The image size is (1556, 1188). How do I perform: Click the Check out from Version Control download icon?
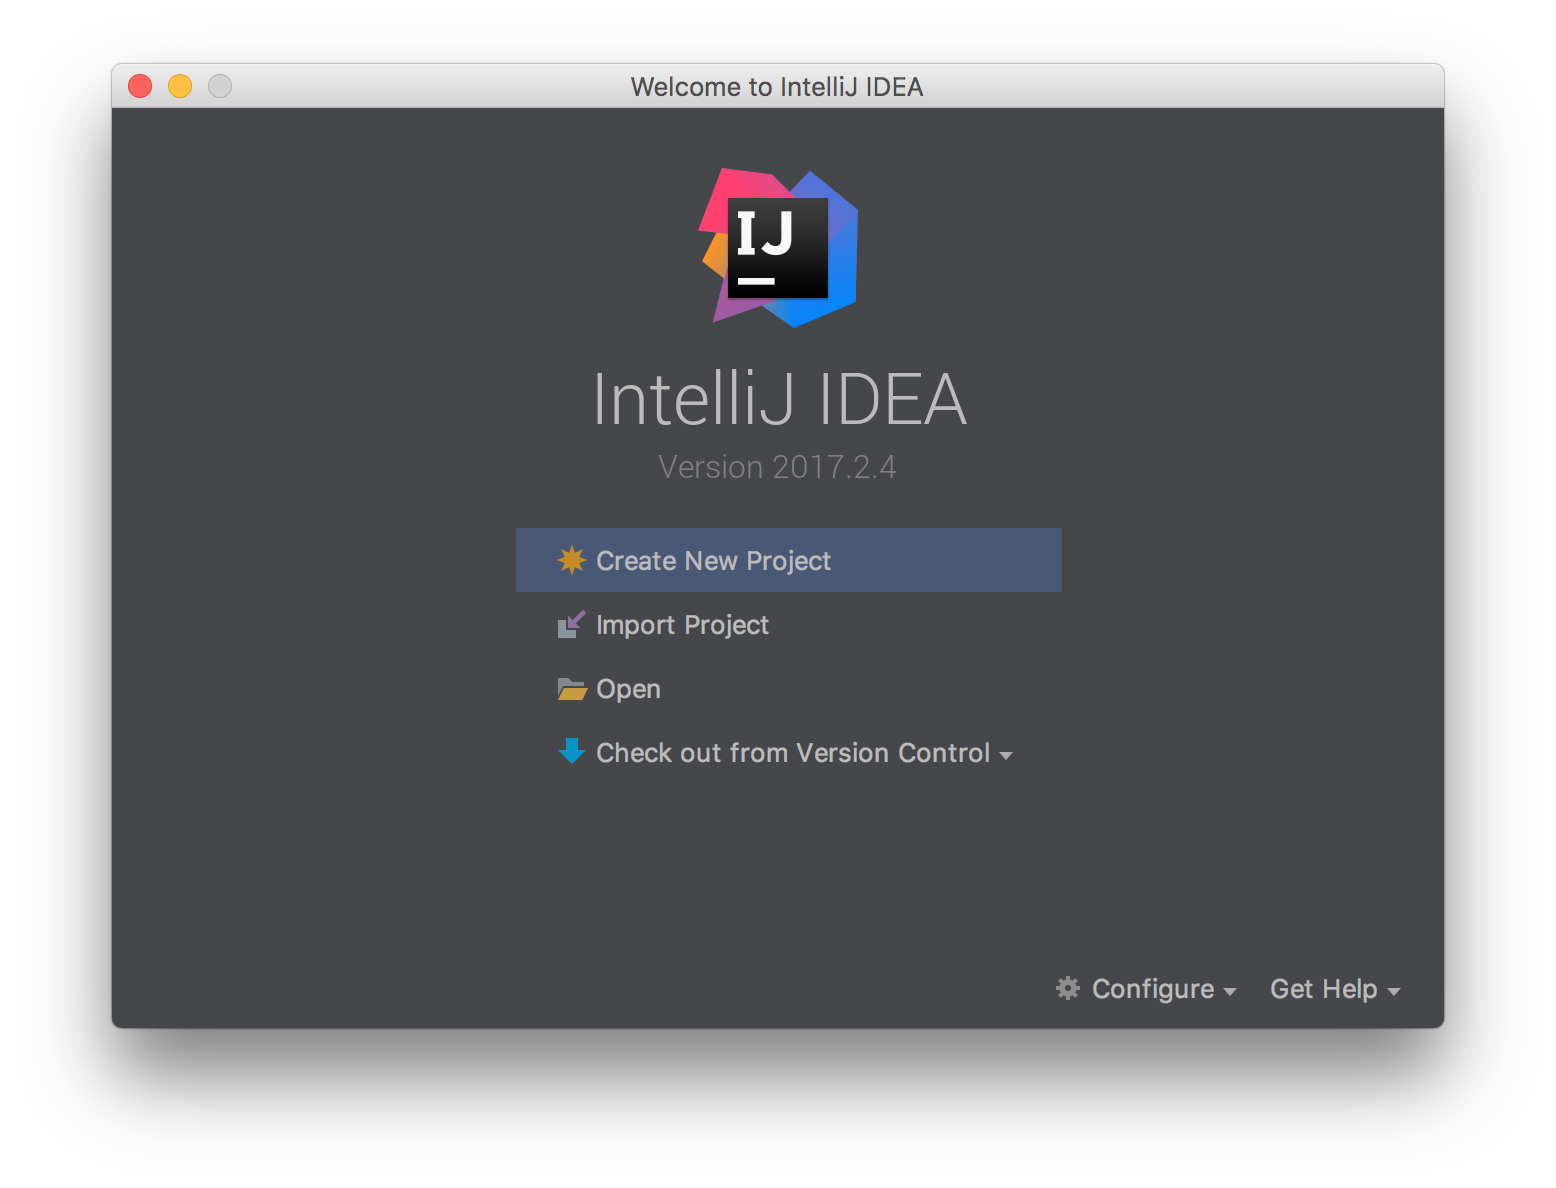pyautogui.click(x=571, y=752)
